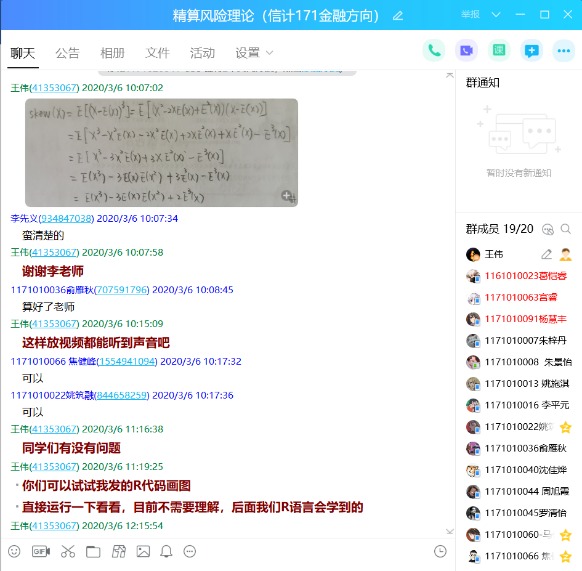Open the three-dots more options menu

[564, 50]
